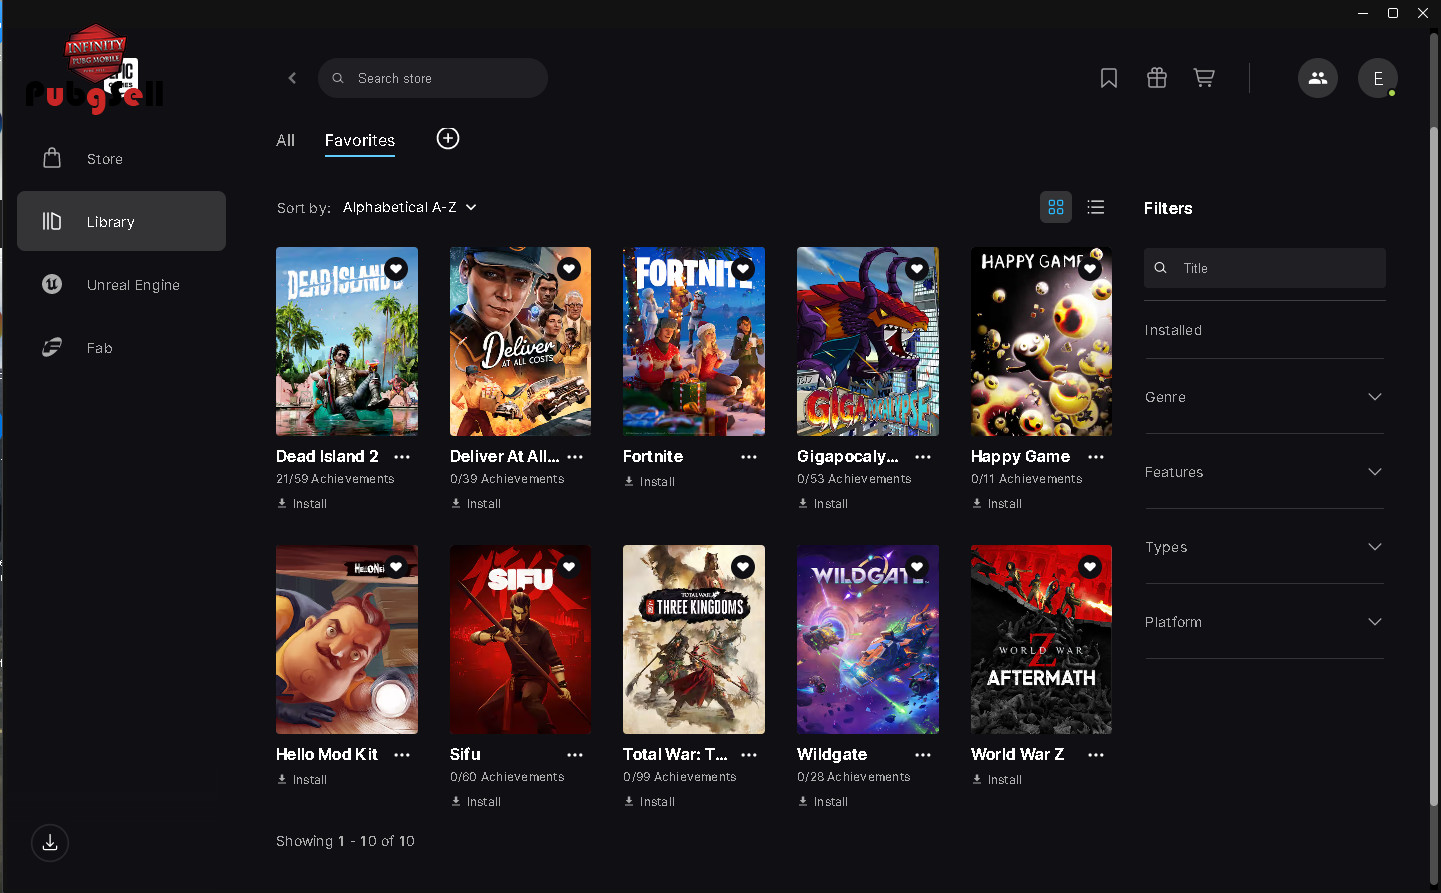Open the Alphabetical A-Z sort dropdown
Viewport: 1441px width, 893px height.
click(409, 207)
